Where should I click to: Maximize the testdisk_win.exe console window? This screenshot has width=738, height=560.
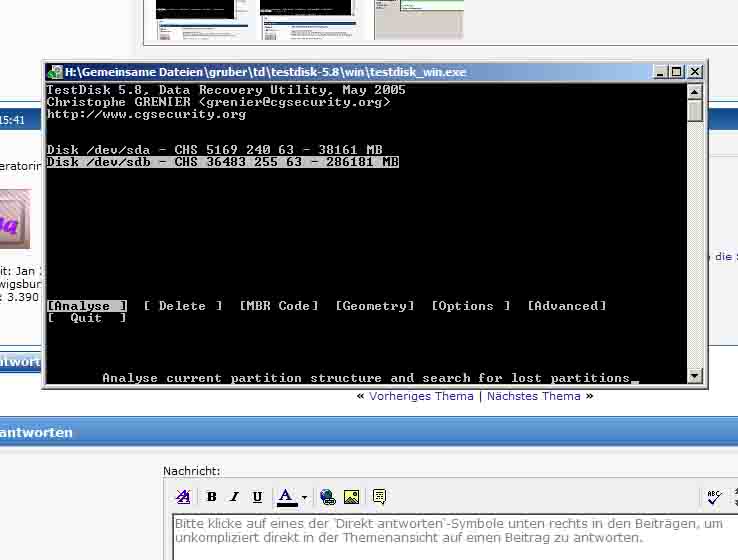pos(676,72)
